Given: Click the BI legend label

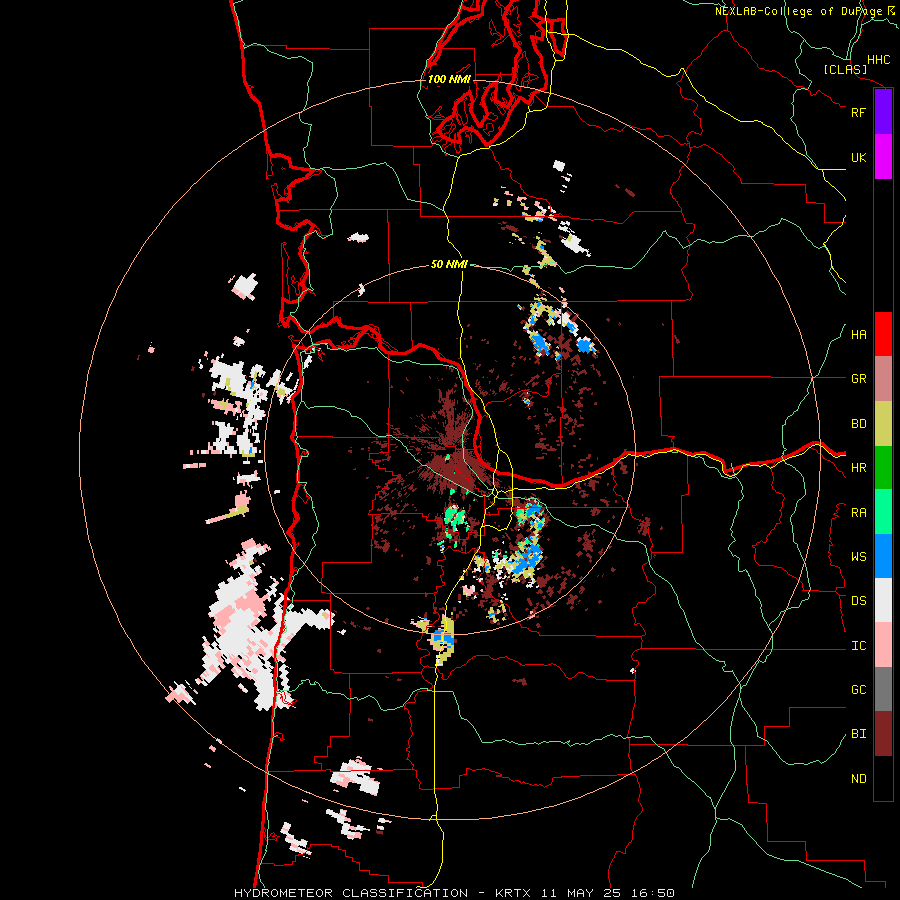Looking at the screenshot, I should pyautogui.click(x=858, y=734).
